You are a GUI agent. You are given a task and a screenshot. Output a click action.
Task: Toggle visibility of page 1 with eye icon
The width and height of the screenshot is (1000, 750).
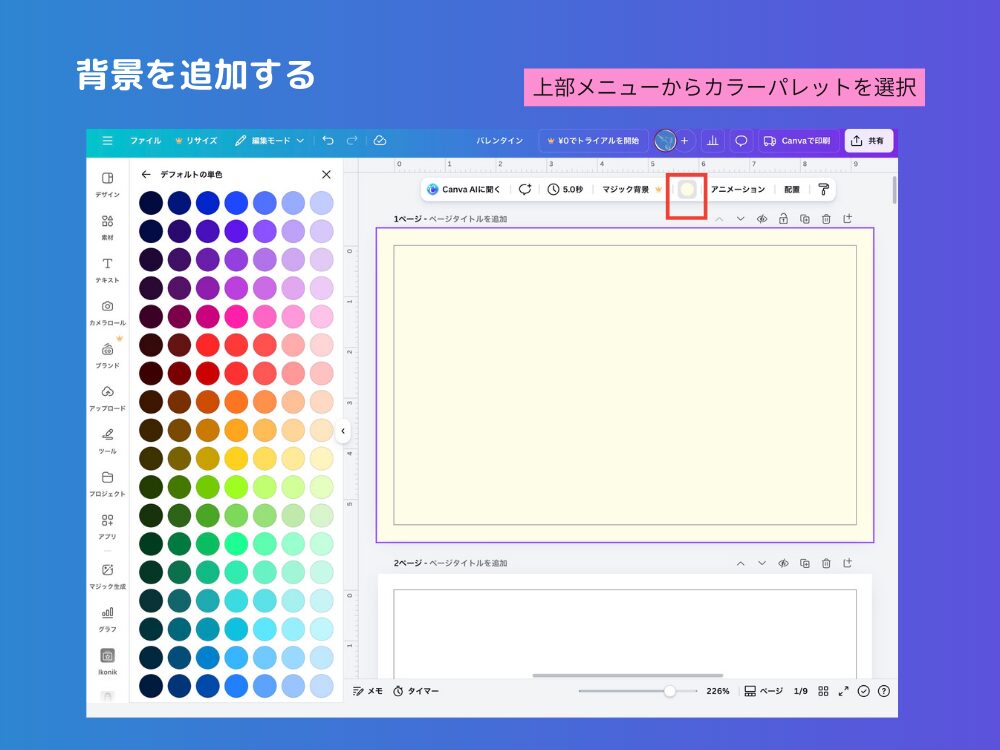pos(762,217)
